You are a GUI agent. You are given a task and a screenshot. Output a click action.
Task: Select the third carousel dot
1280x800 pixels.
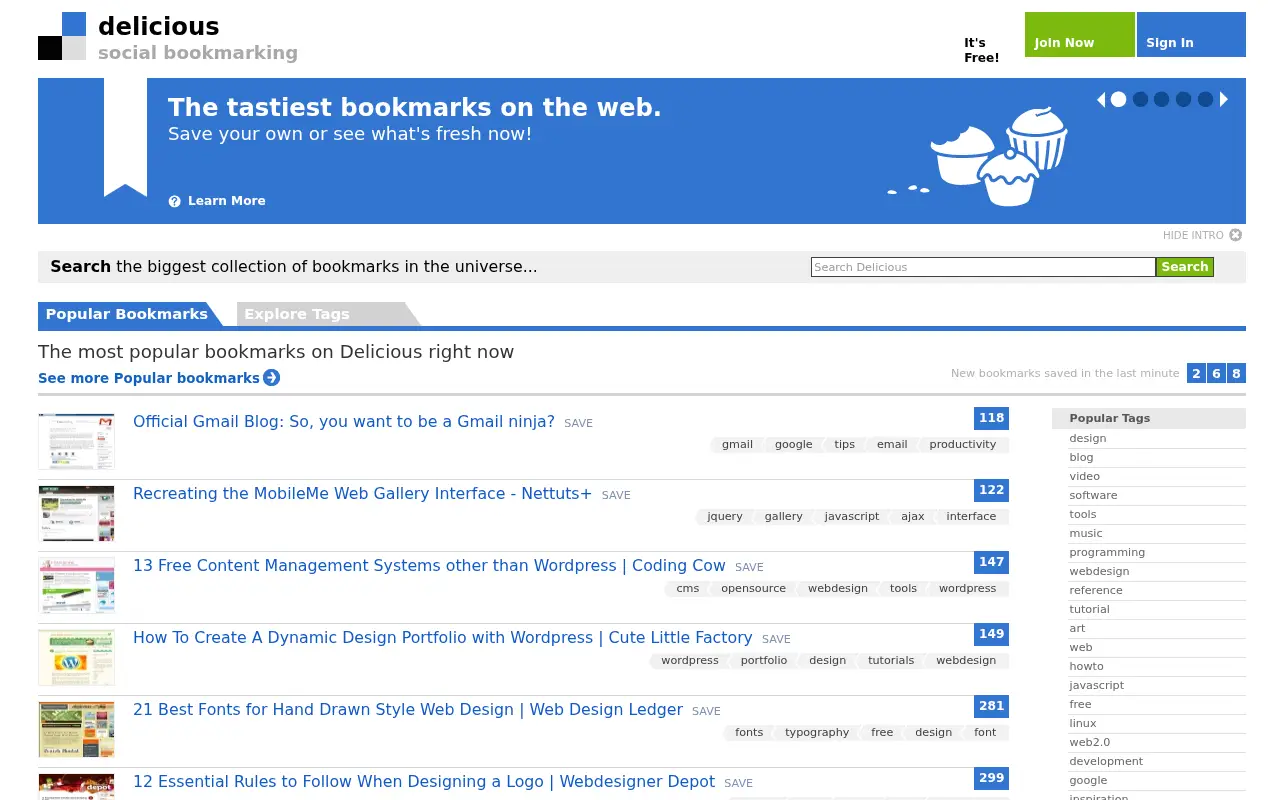pyautogui.click(x=1161, y=99)
